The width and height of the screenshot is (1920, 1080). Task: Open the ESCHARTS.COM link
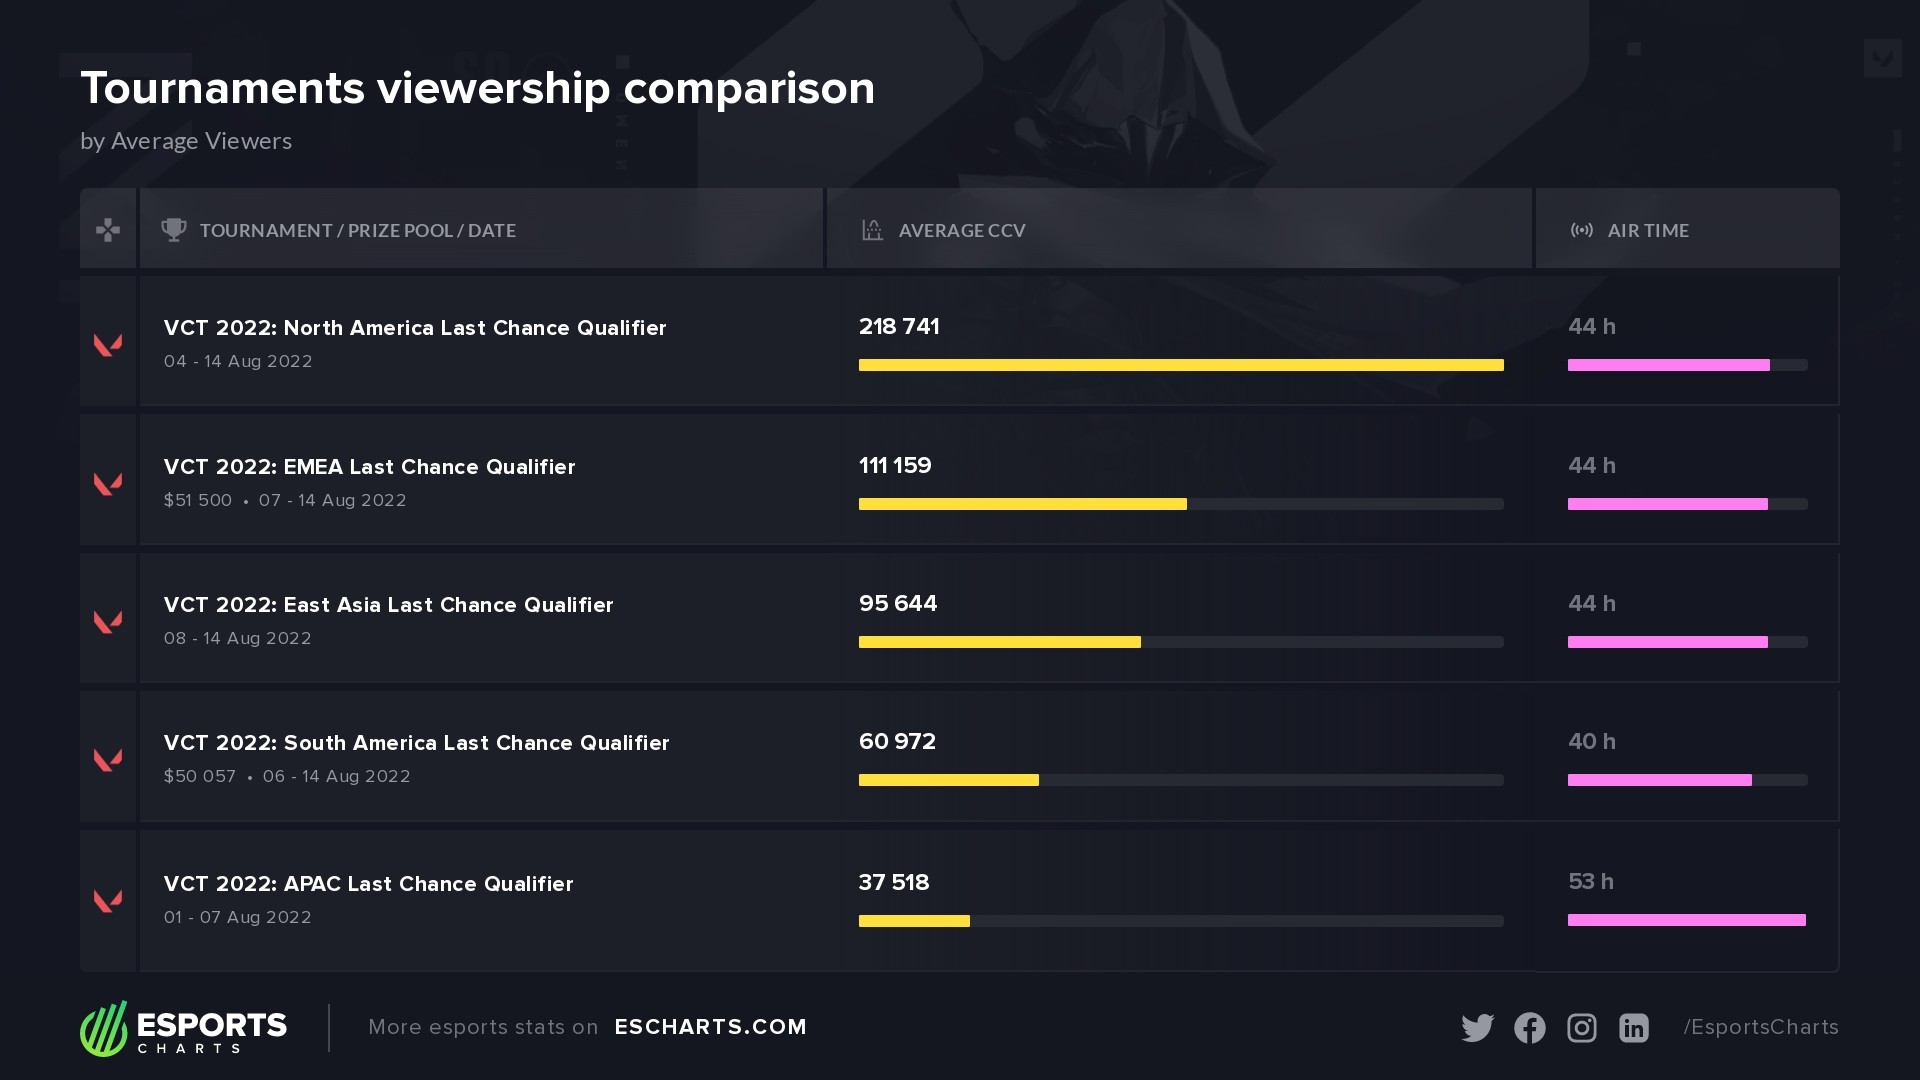(x=710, y=1027)
